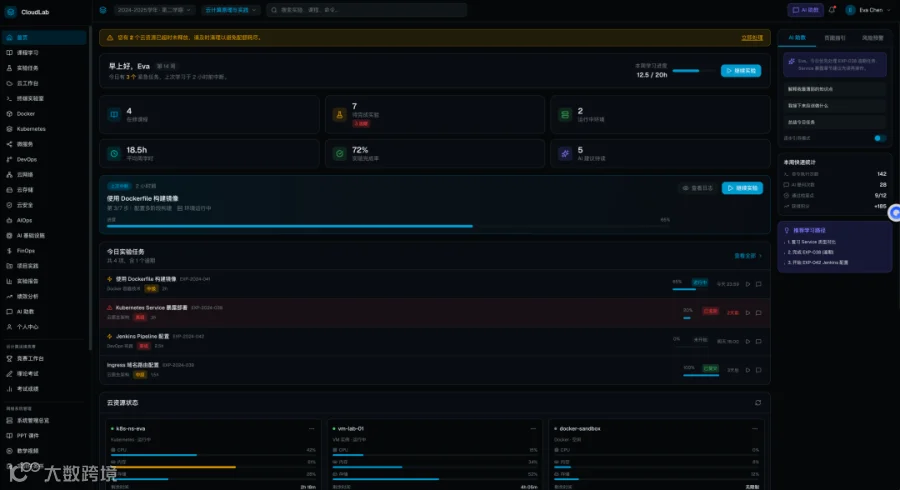Toggle the switch in the AI assistant panel
Image resolution: width=900 pixels, height=490 pixels.
(x=879, y=138)
